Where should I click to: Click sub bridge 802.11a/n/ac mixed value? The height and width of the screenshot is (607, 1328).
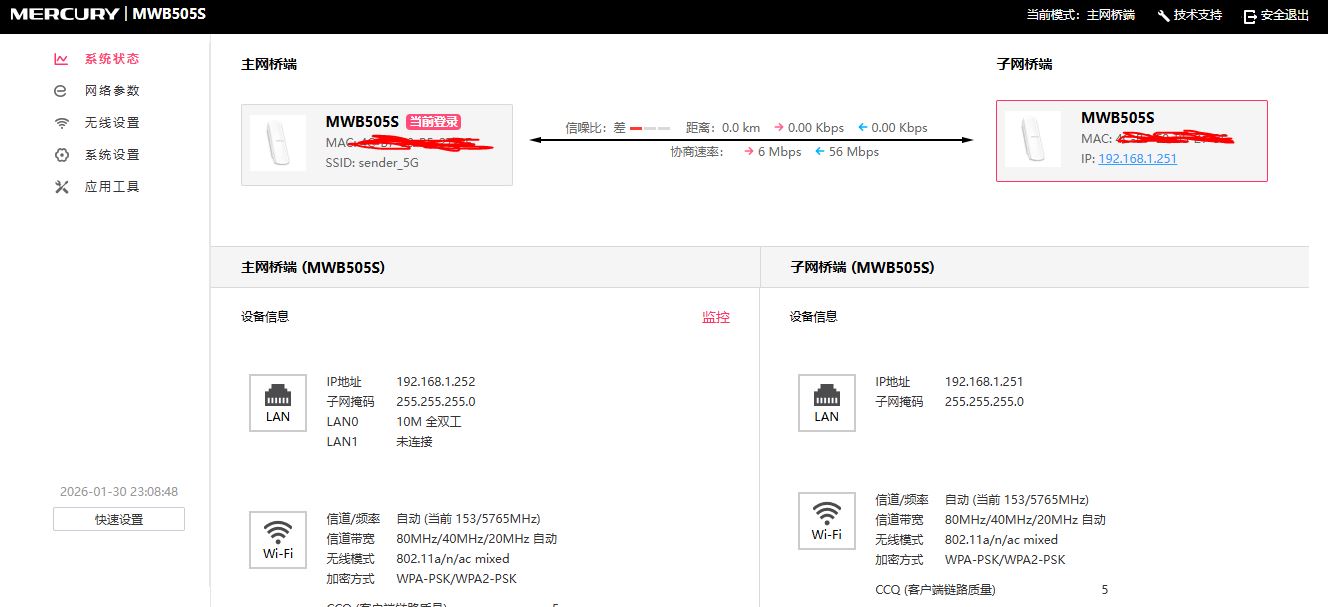pos(1001,540)
